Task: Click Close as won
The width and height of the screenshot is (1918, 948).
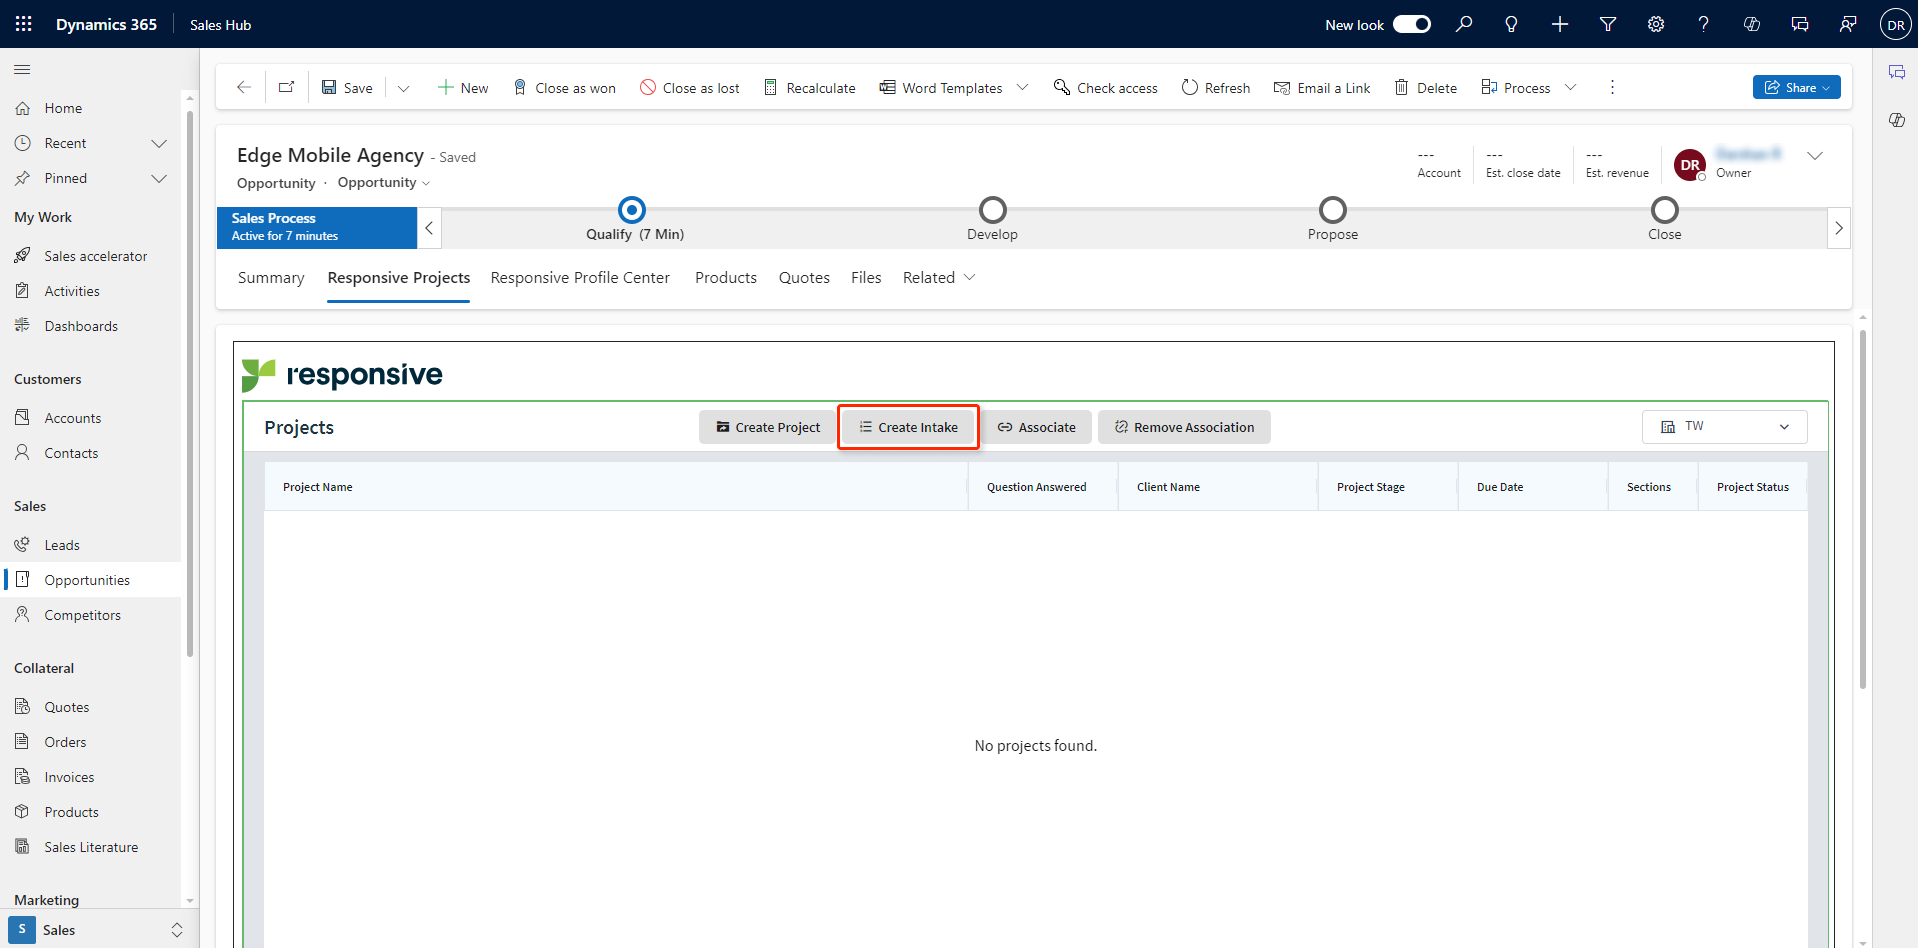Action: [x=564, y=87]
